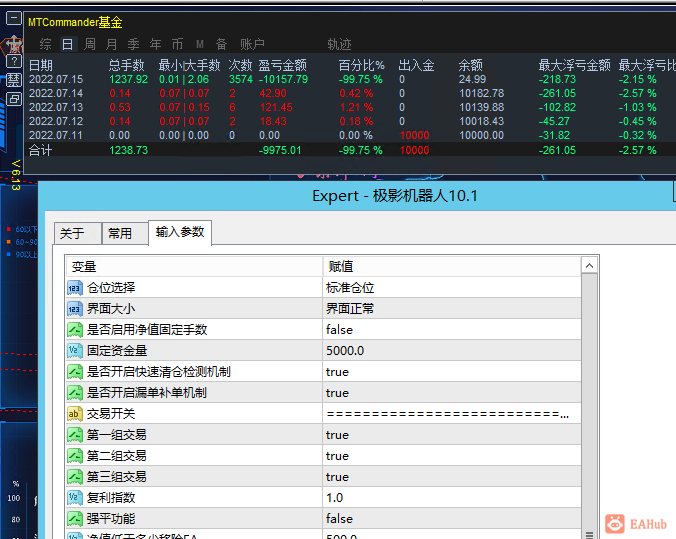Click the 总手数 column header
The width and height of the screenshot is (676, 539).
[126, 66]
